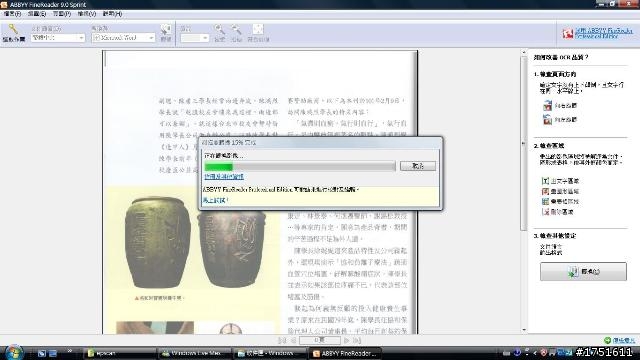Image resolution: width=640 pixels, height=360 pixels.
Task: Click the ABBYY logo icon at top right
Action: tap(568, 33)
